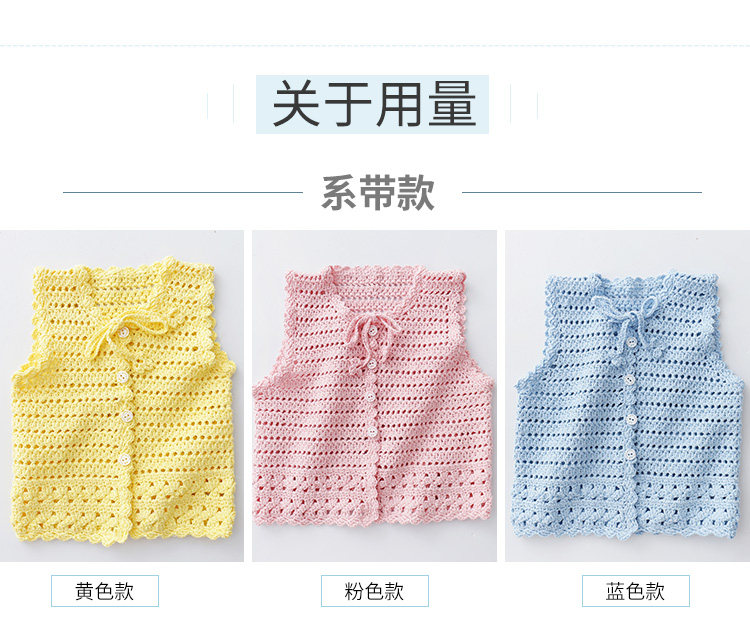Click the 关于用量 heading banner

372,104
